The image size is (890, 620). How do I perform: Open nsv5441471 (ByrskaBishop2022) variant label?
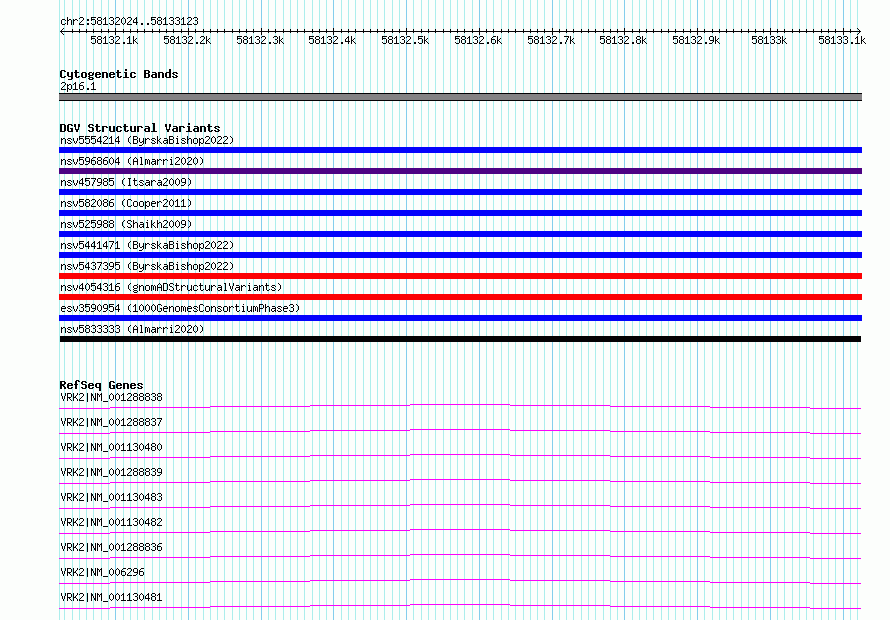[x=147, y=245]
